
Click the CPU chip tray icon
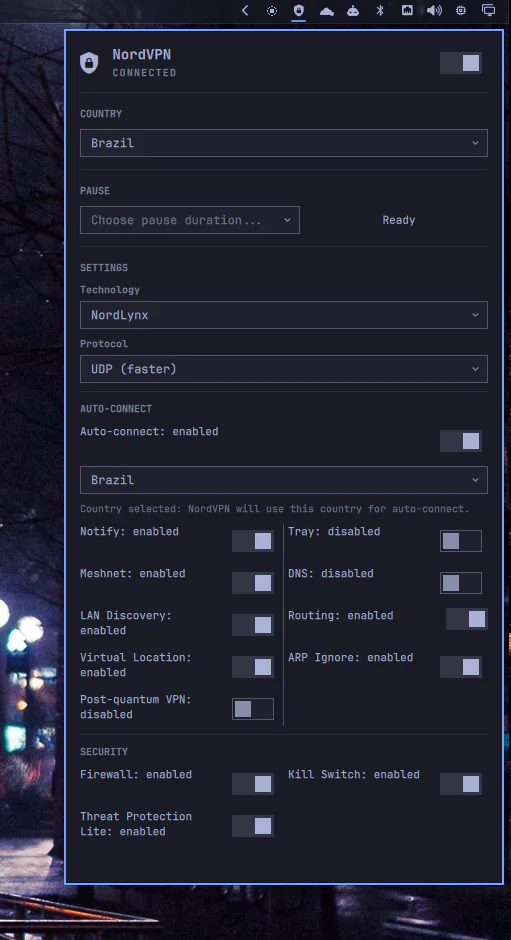[x=461, y=10]
